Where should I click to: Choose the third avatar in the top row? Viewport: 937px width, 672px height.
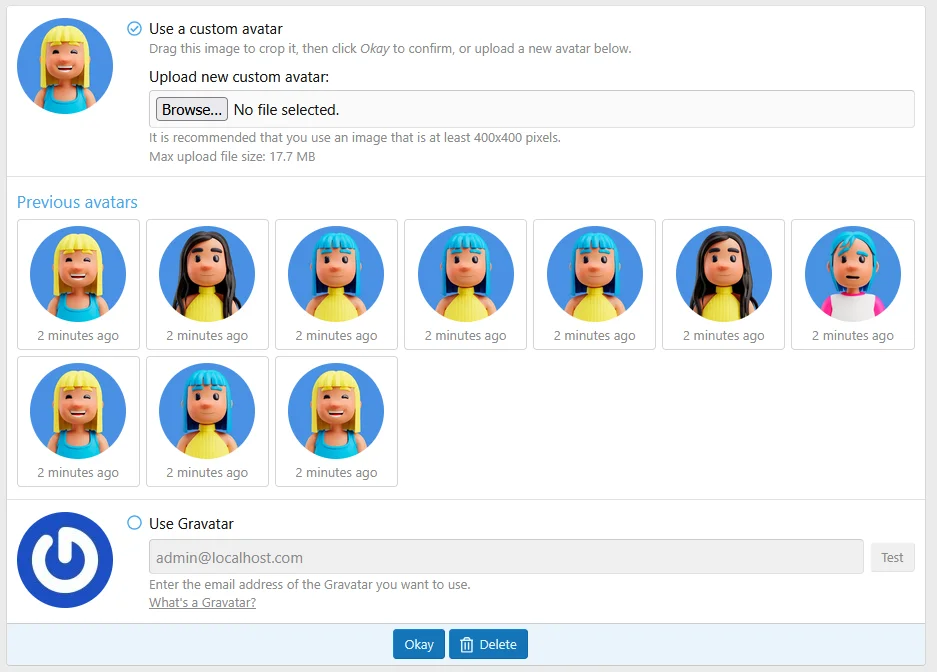336,284
